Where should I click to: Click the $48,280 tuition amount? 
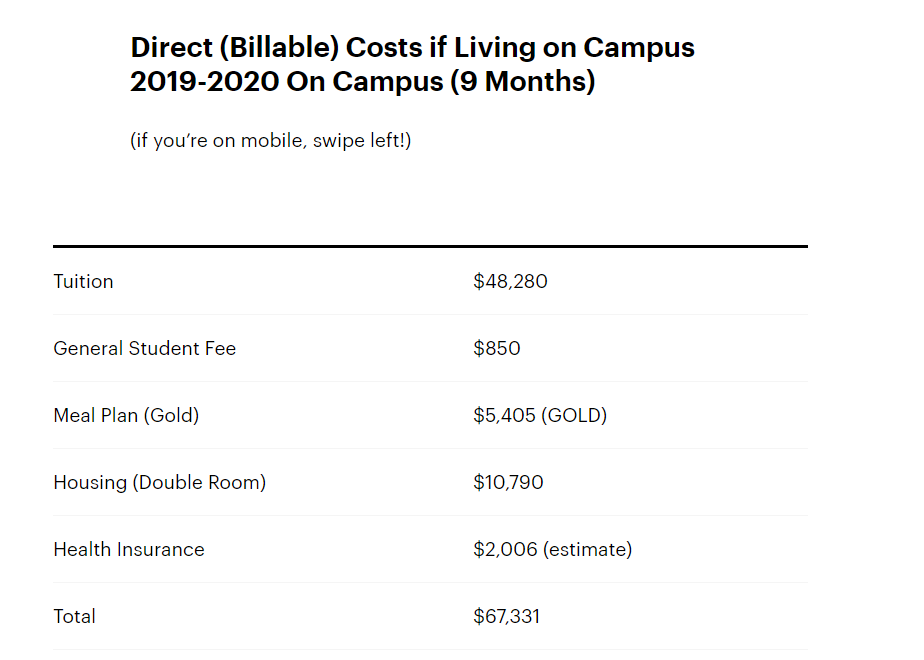click(510, 281)
